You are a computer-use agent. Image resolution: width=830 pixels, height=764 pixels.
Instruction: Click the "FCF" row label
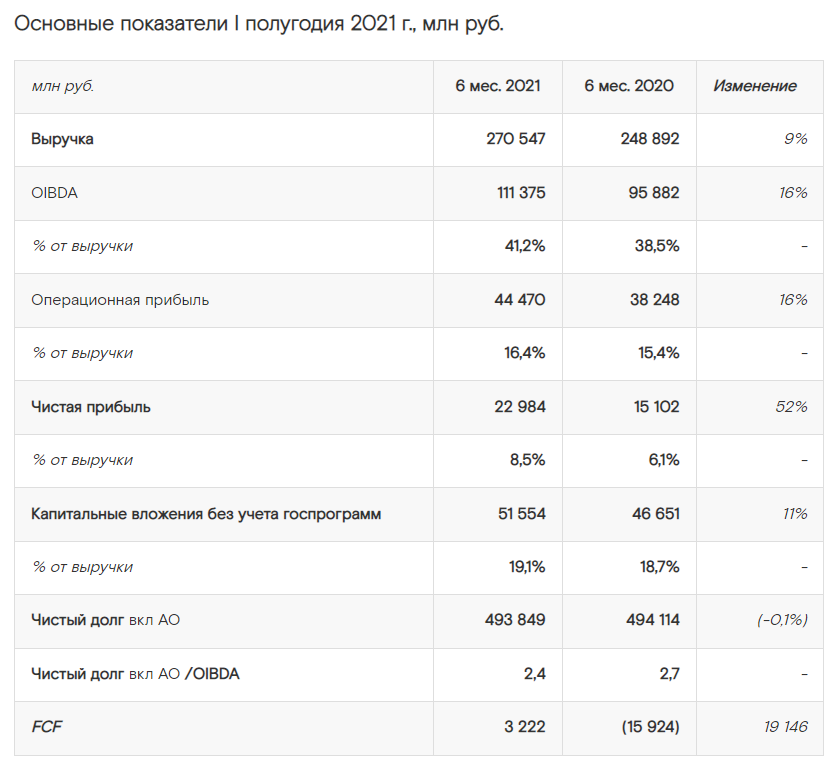46,727
